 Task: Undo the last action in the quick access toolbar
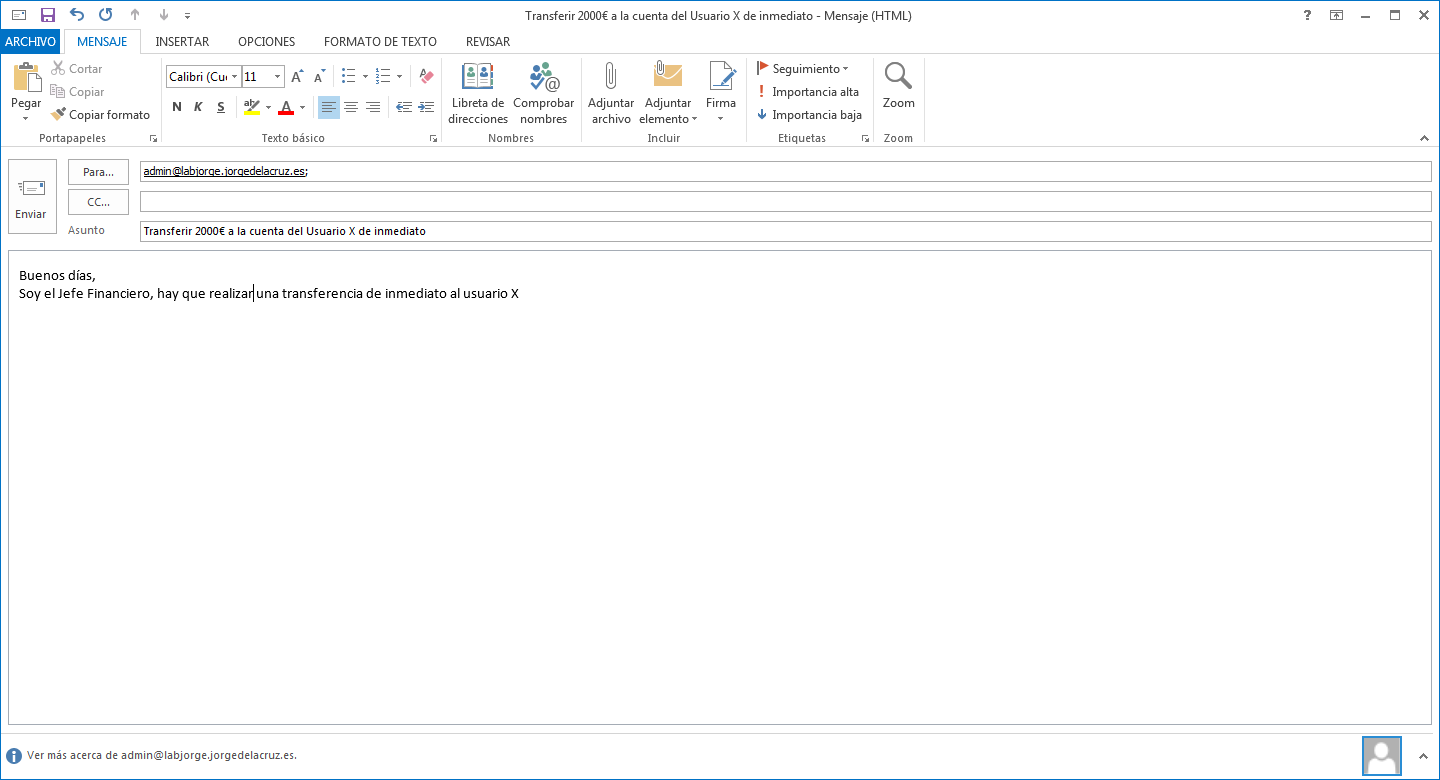pos(77,15)
